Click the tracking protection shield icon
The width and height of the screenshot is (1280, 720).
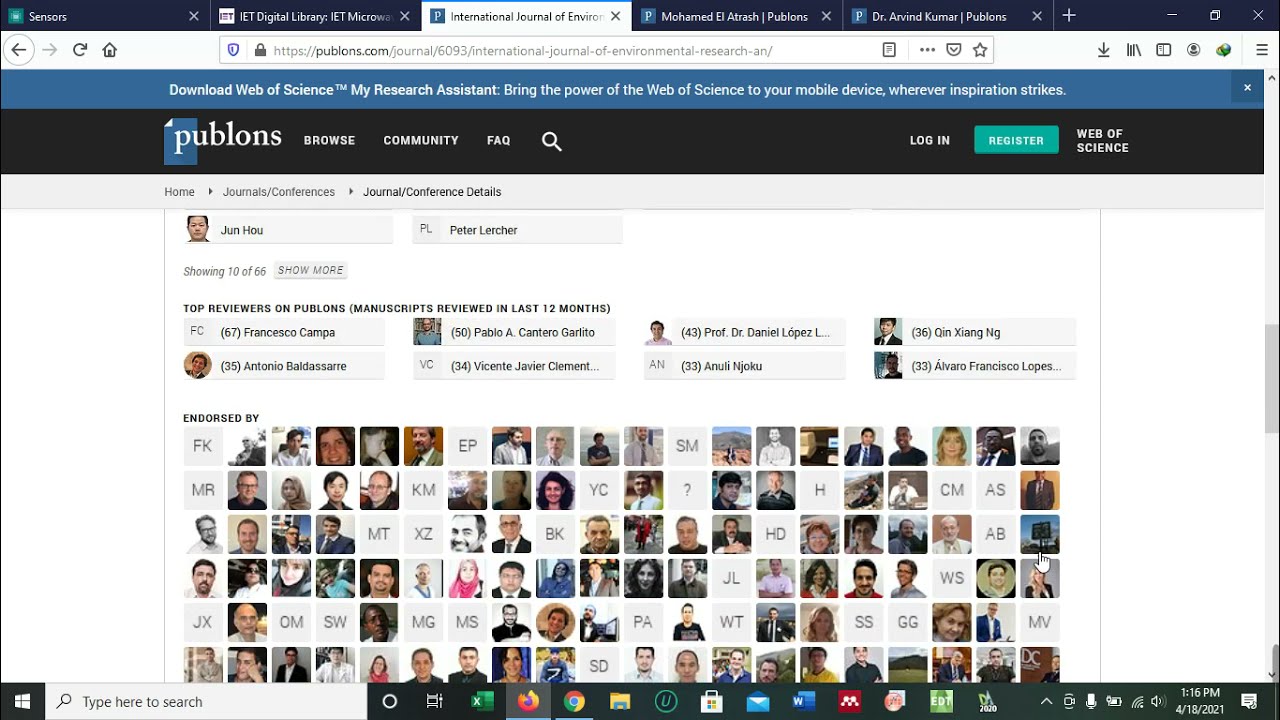(234, 50)
